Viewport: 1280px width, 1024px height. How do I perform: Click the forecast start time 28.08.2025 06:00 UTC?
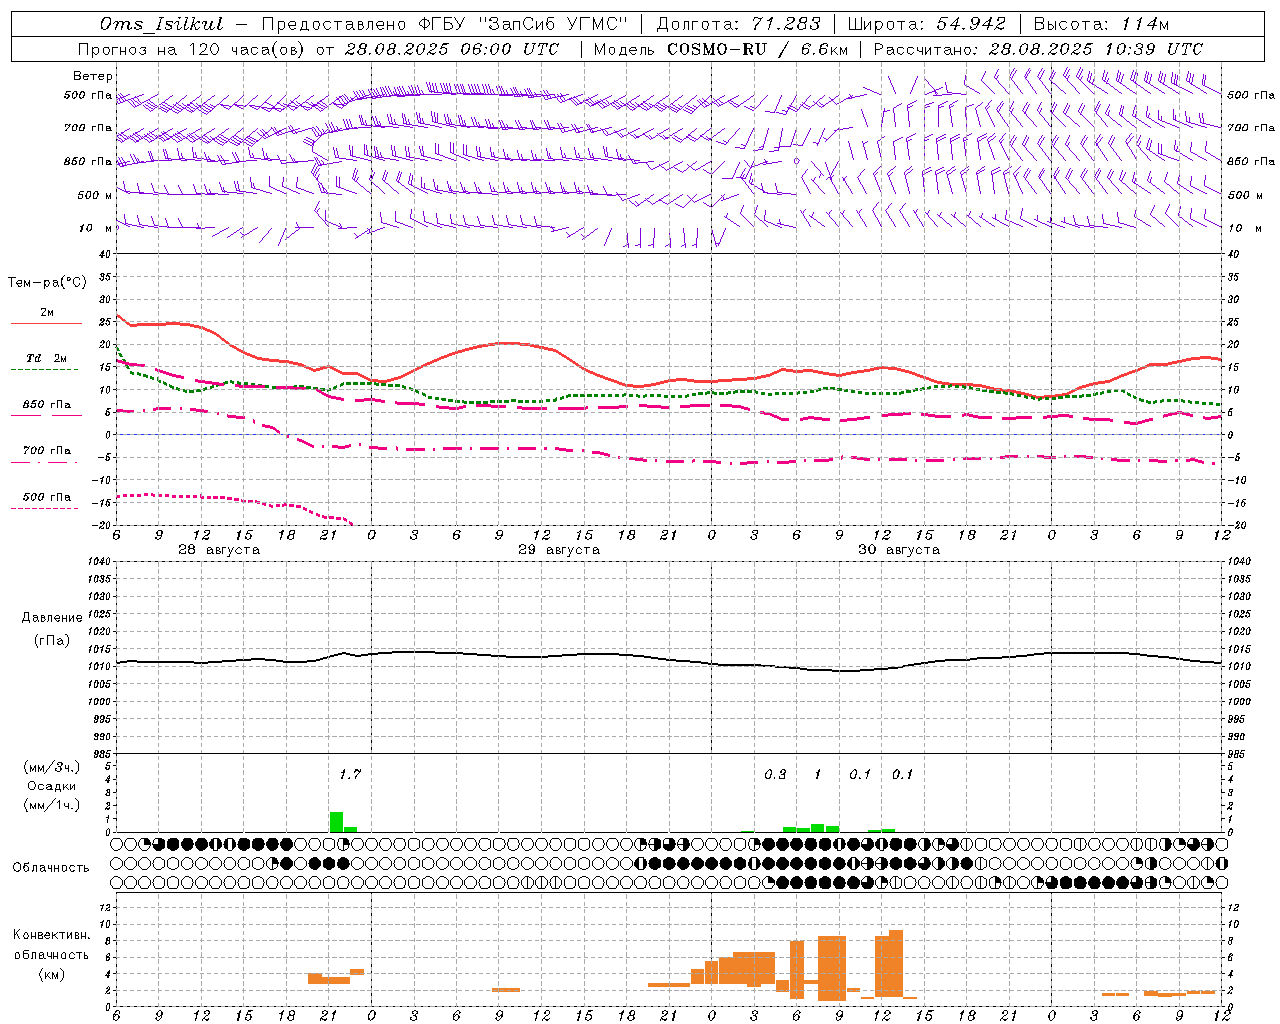[x=451, y=49]
